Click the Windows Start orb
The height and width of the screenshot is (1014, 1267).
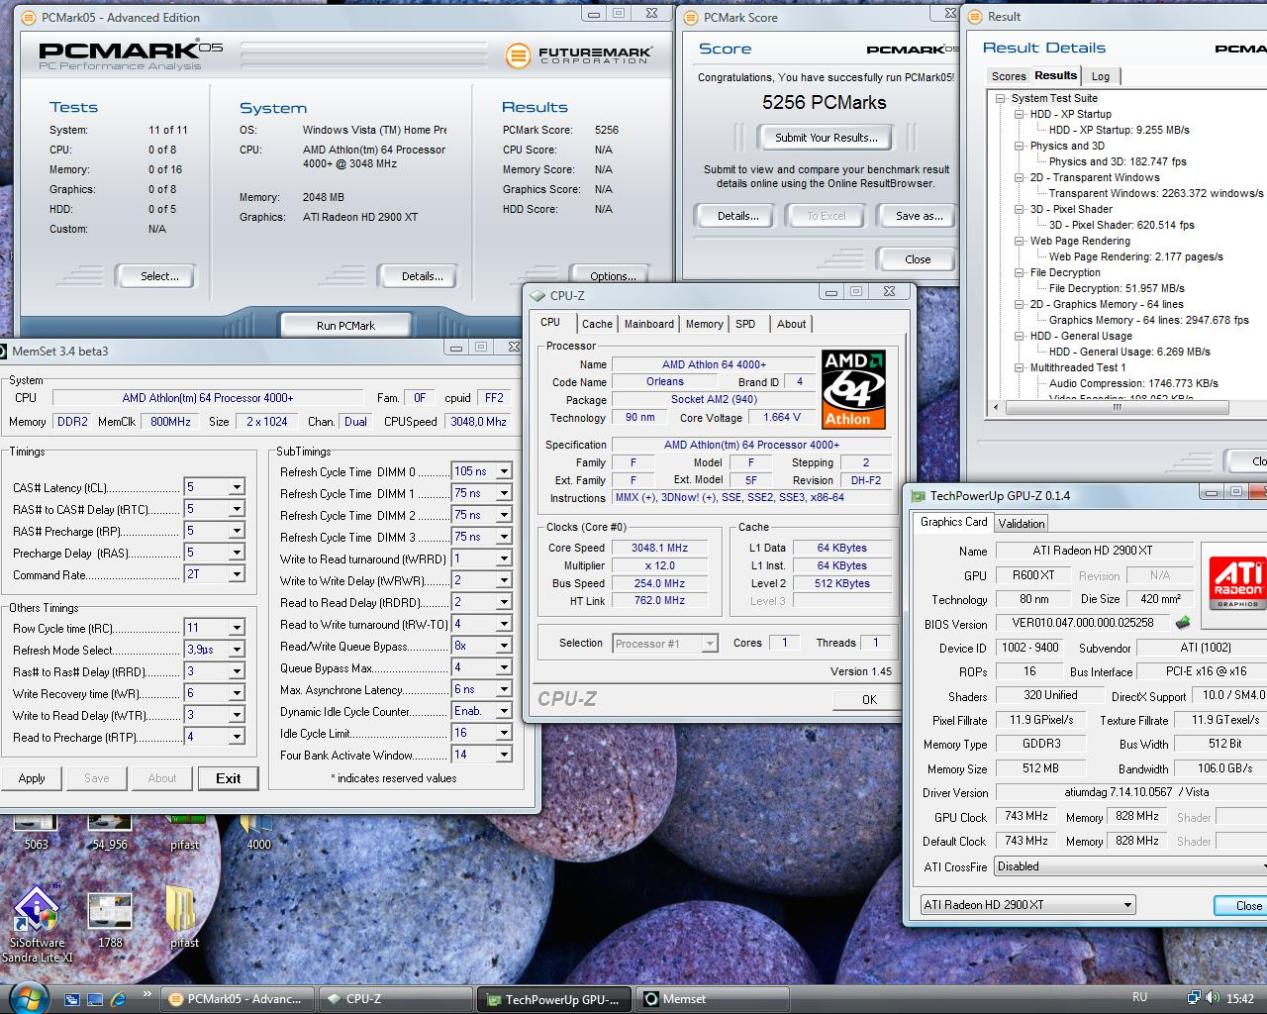pyautogui.click(x=28, y=998)
